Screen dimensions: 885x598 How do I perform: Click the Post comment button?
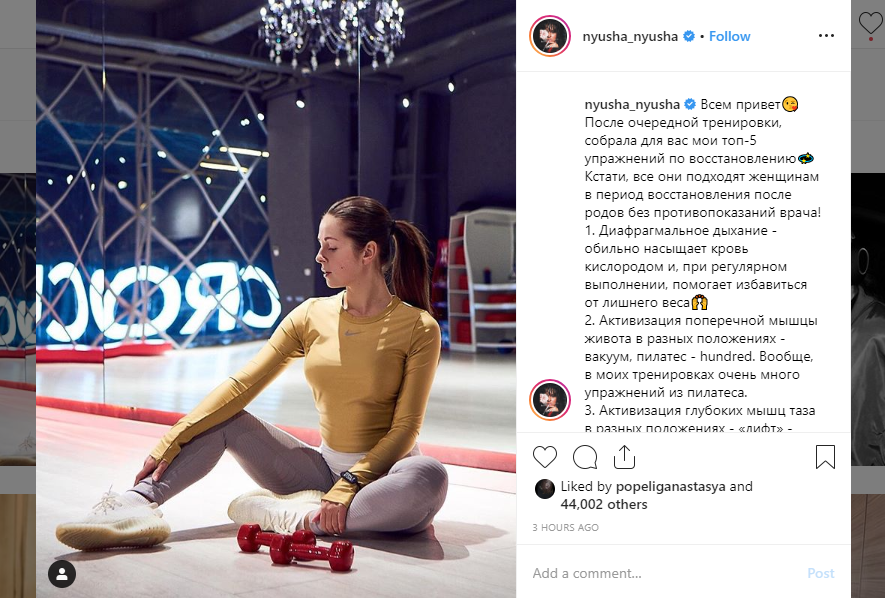pyautogui.click(x=821, y=573)
